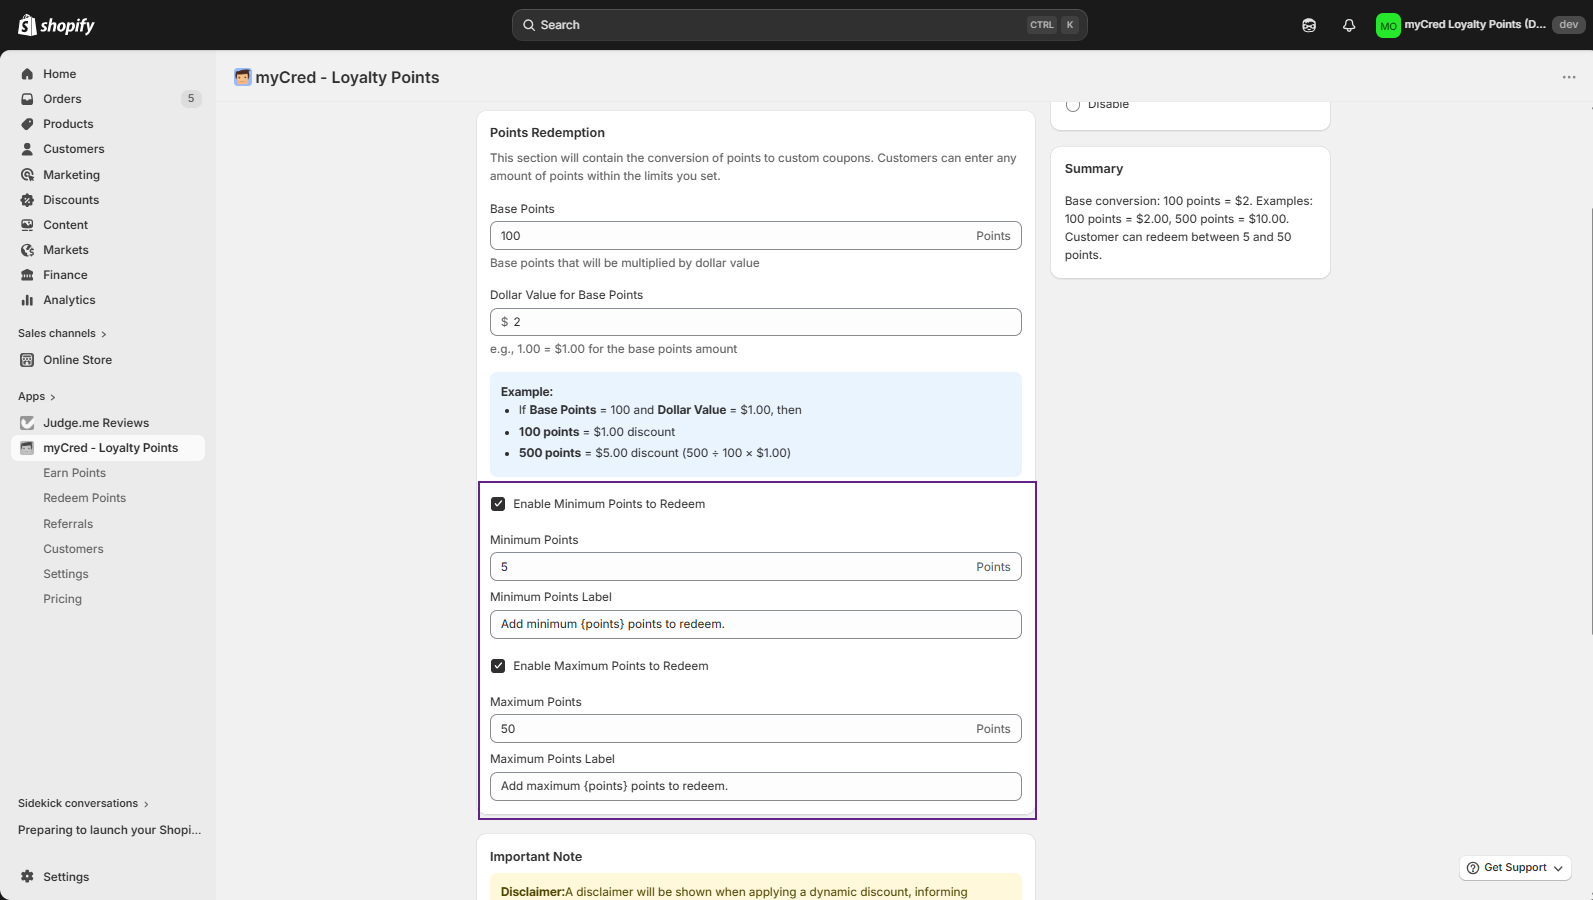The image size is (1593, 900).
Task: Go to Referrals in myCred menu
Action: (68, 524)
